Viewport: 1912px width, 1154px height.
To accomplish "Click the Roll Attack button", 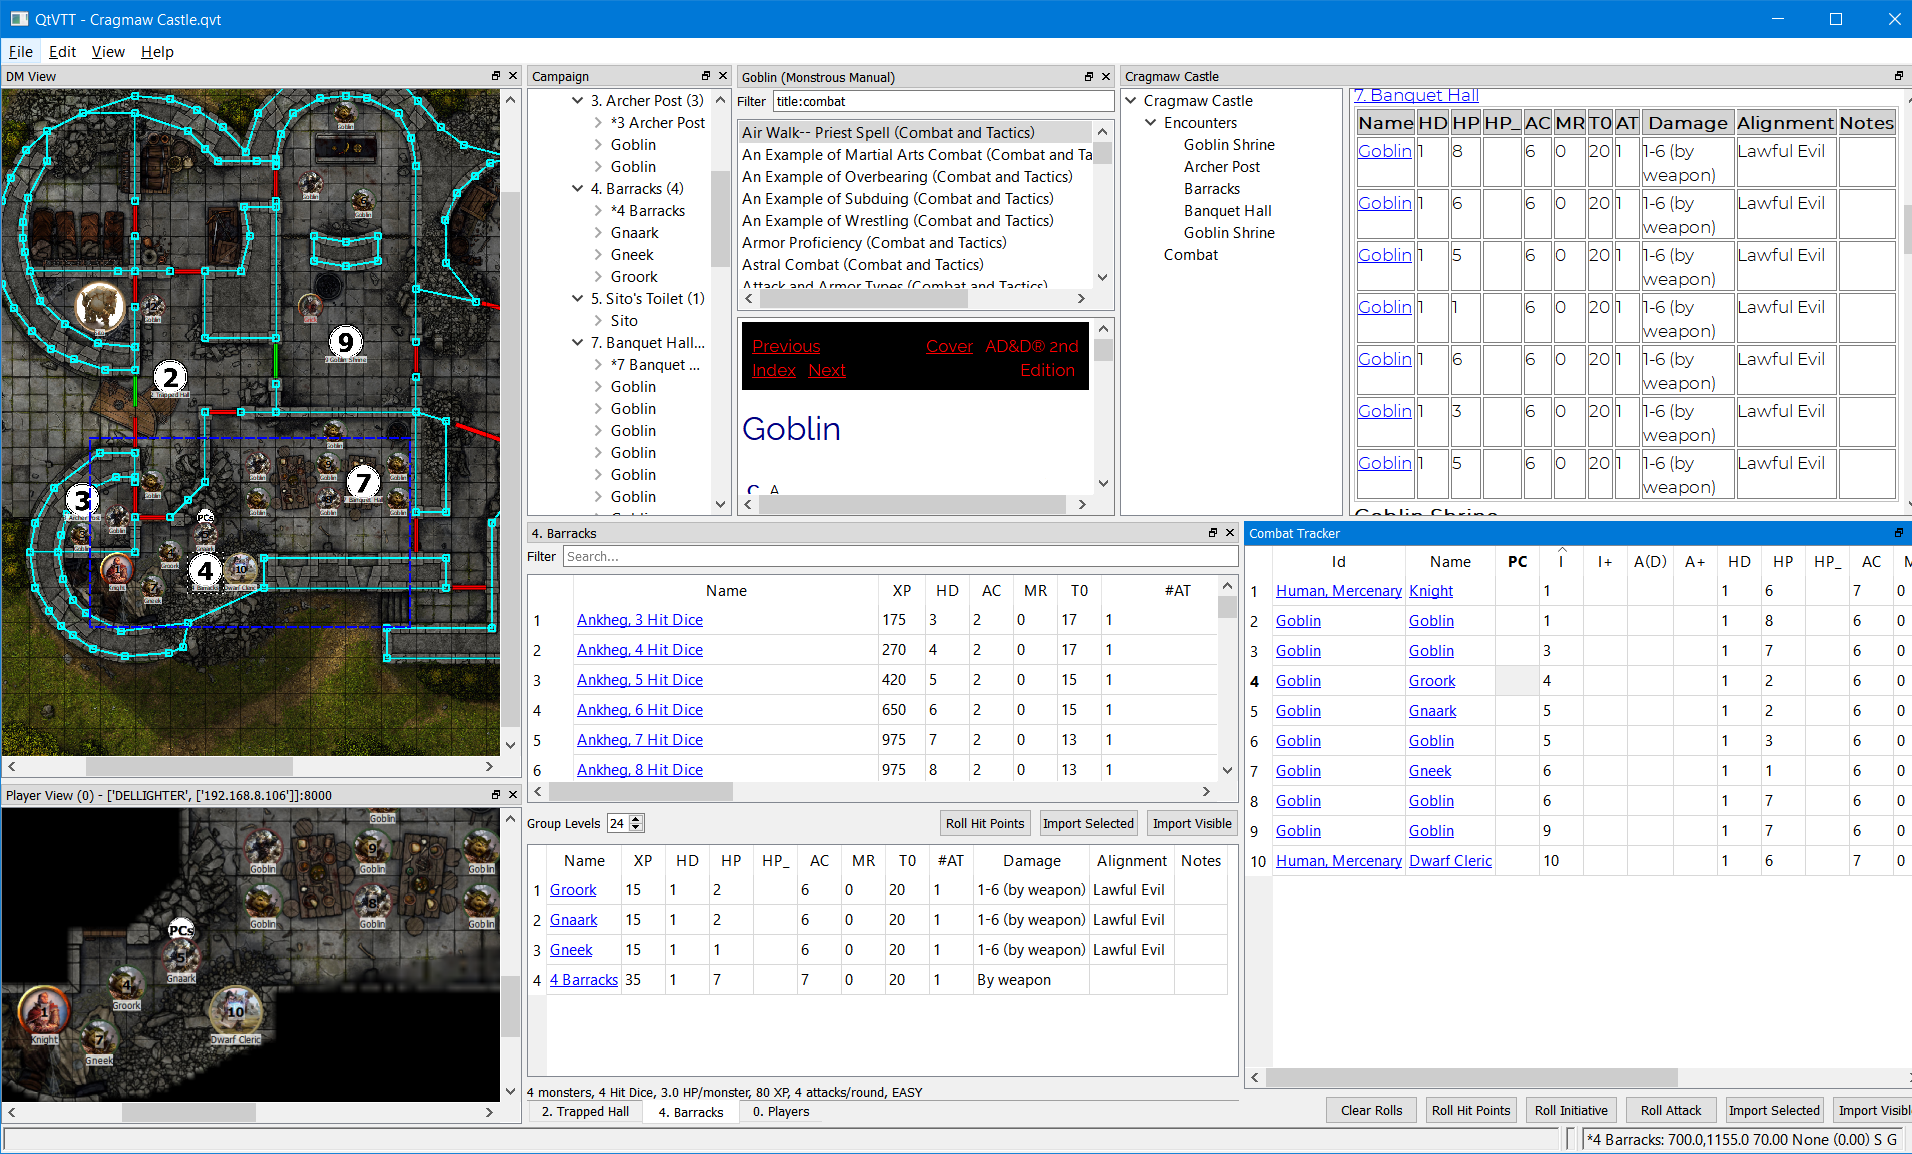I will click(x=1670, y=1110).
